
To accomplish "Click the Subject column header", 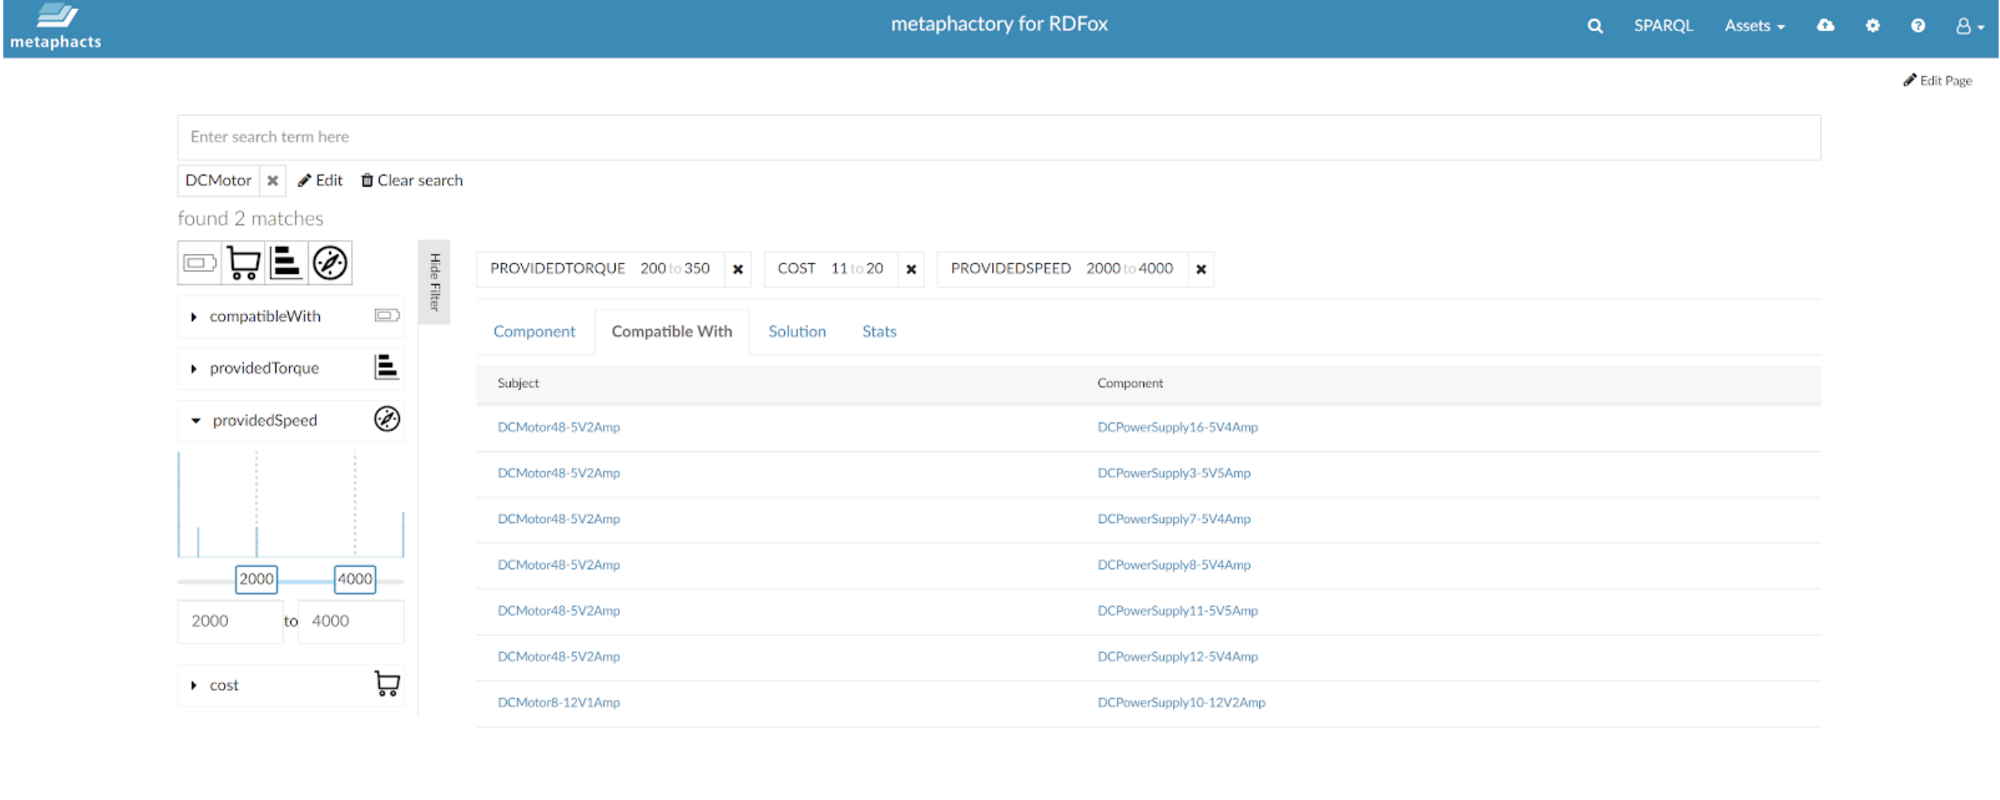I will (x=518, y=384).
